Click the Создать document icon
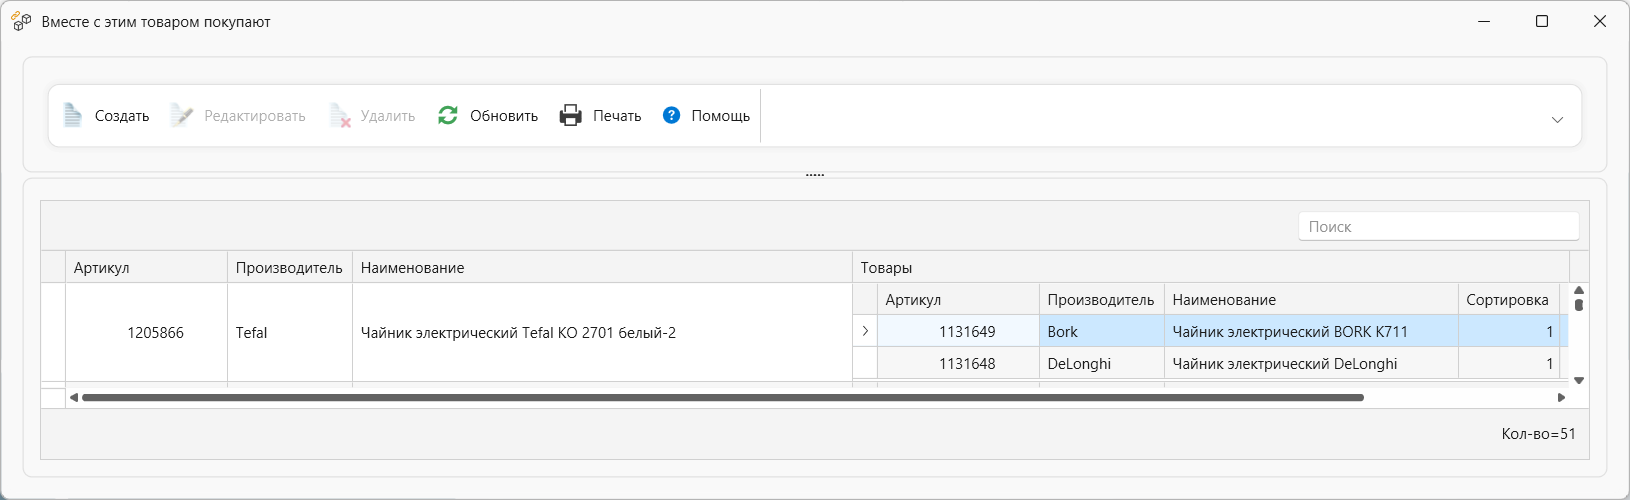The image size is (1630, 500). coord(73,116)
